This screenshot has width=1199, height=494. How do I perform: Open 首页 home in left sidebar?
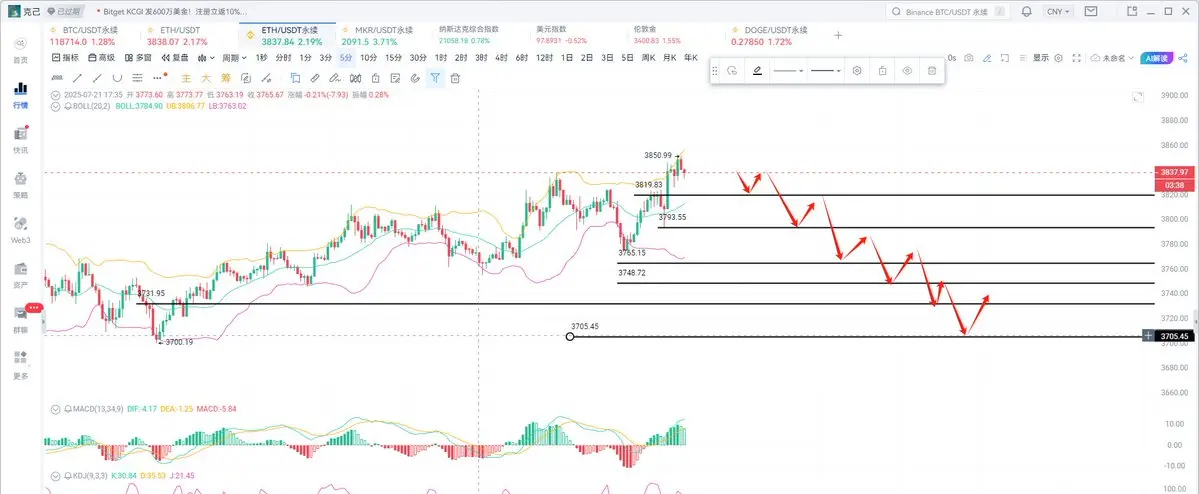tap(21, 50)
